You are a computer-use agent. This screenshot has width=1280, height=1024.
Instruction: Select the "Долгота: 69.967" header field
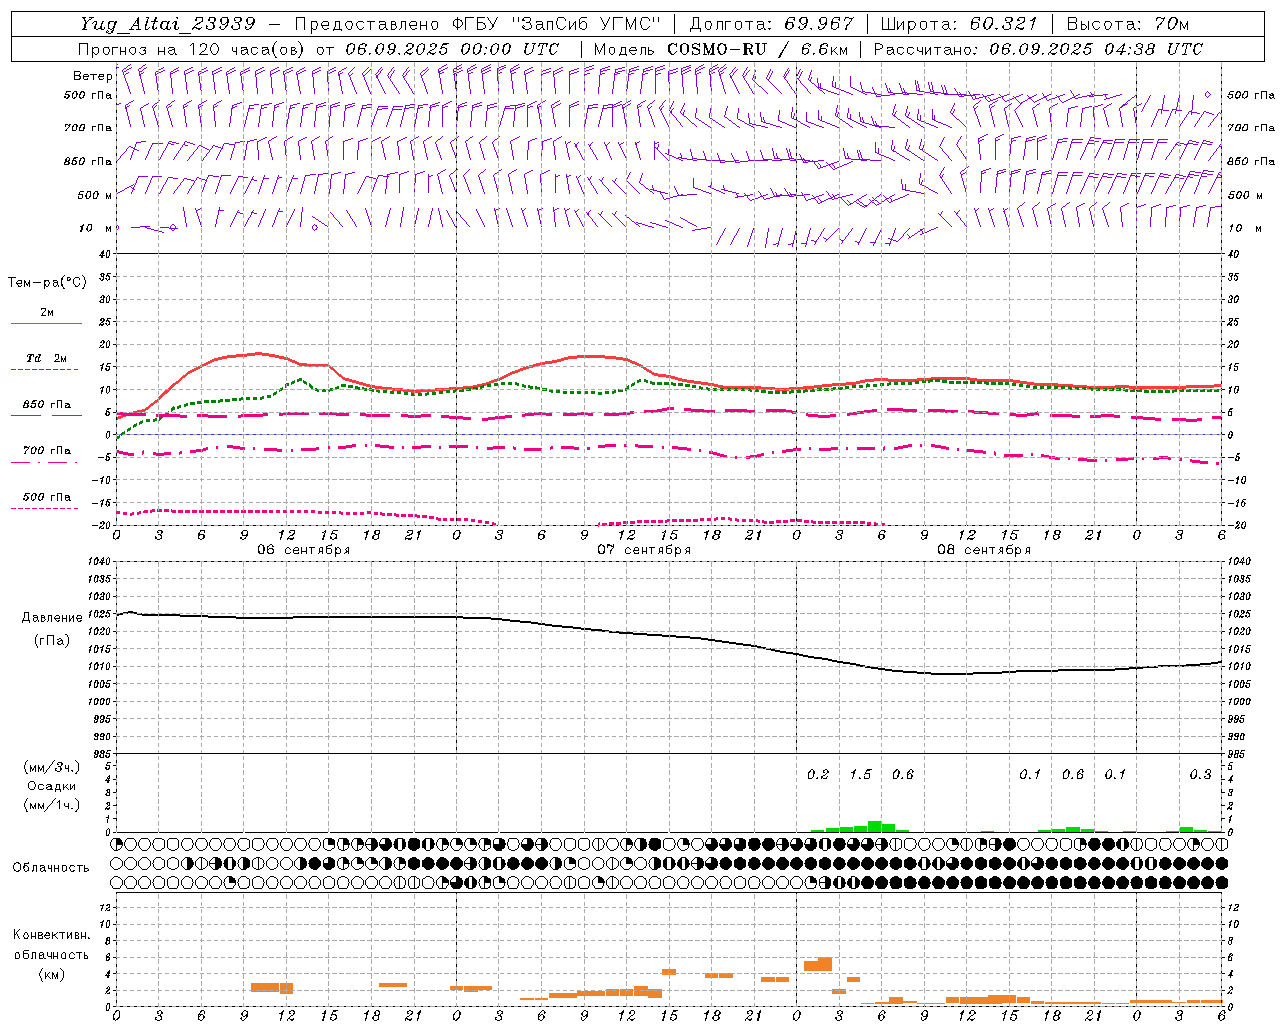pos(772,24)
